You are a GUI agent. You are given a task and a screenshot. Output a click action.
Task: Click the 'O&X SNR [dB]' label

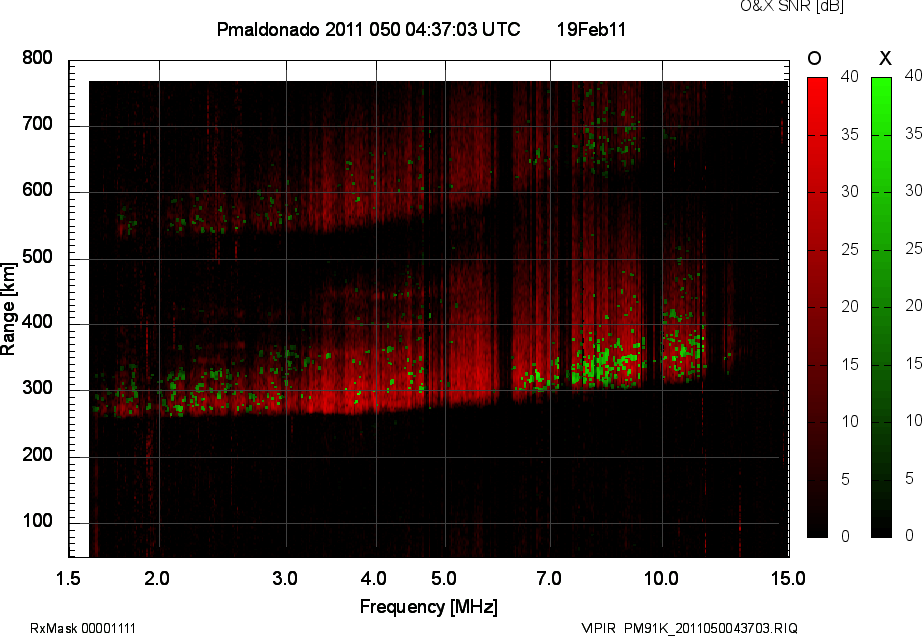coord(791,6)
